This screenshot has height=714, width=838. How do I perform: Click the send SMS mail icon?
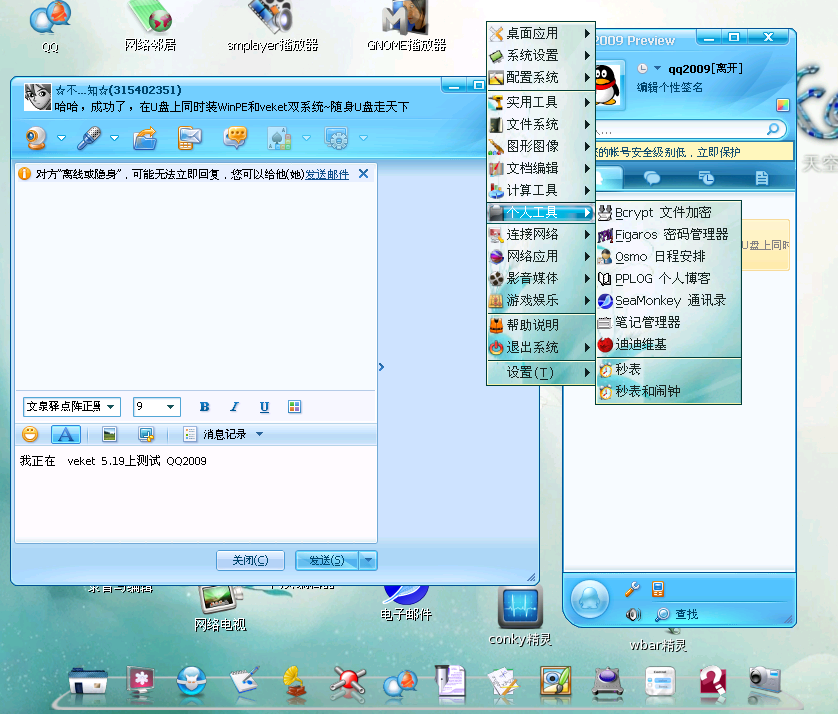[189, 138]
